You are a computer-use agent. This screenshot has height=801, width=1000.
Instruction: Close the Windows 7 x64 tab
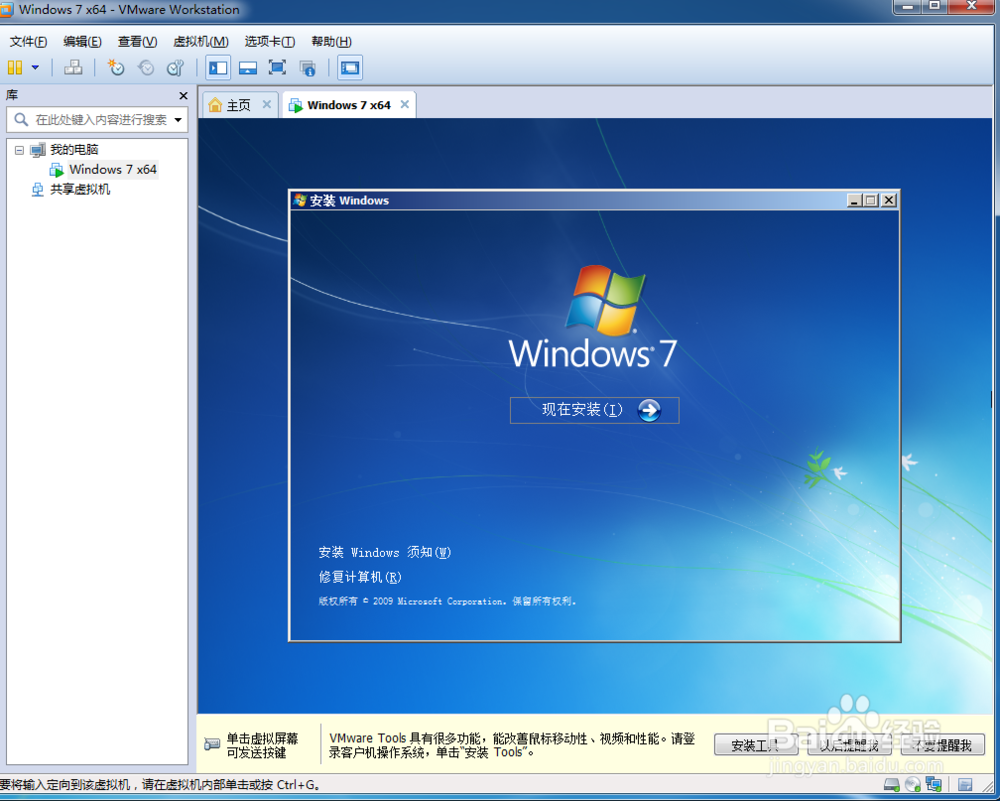(404, 105)
